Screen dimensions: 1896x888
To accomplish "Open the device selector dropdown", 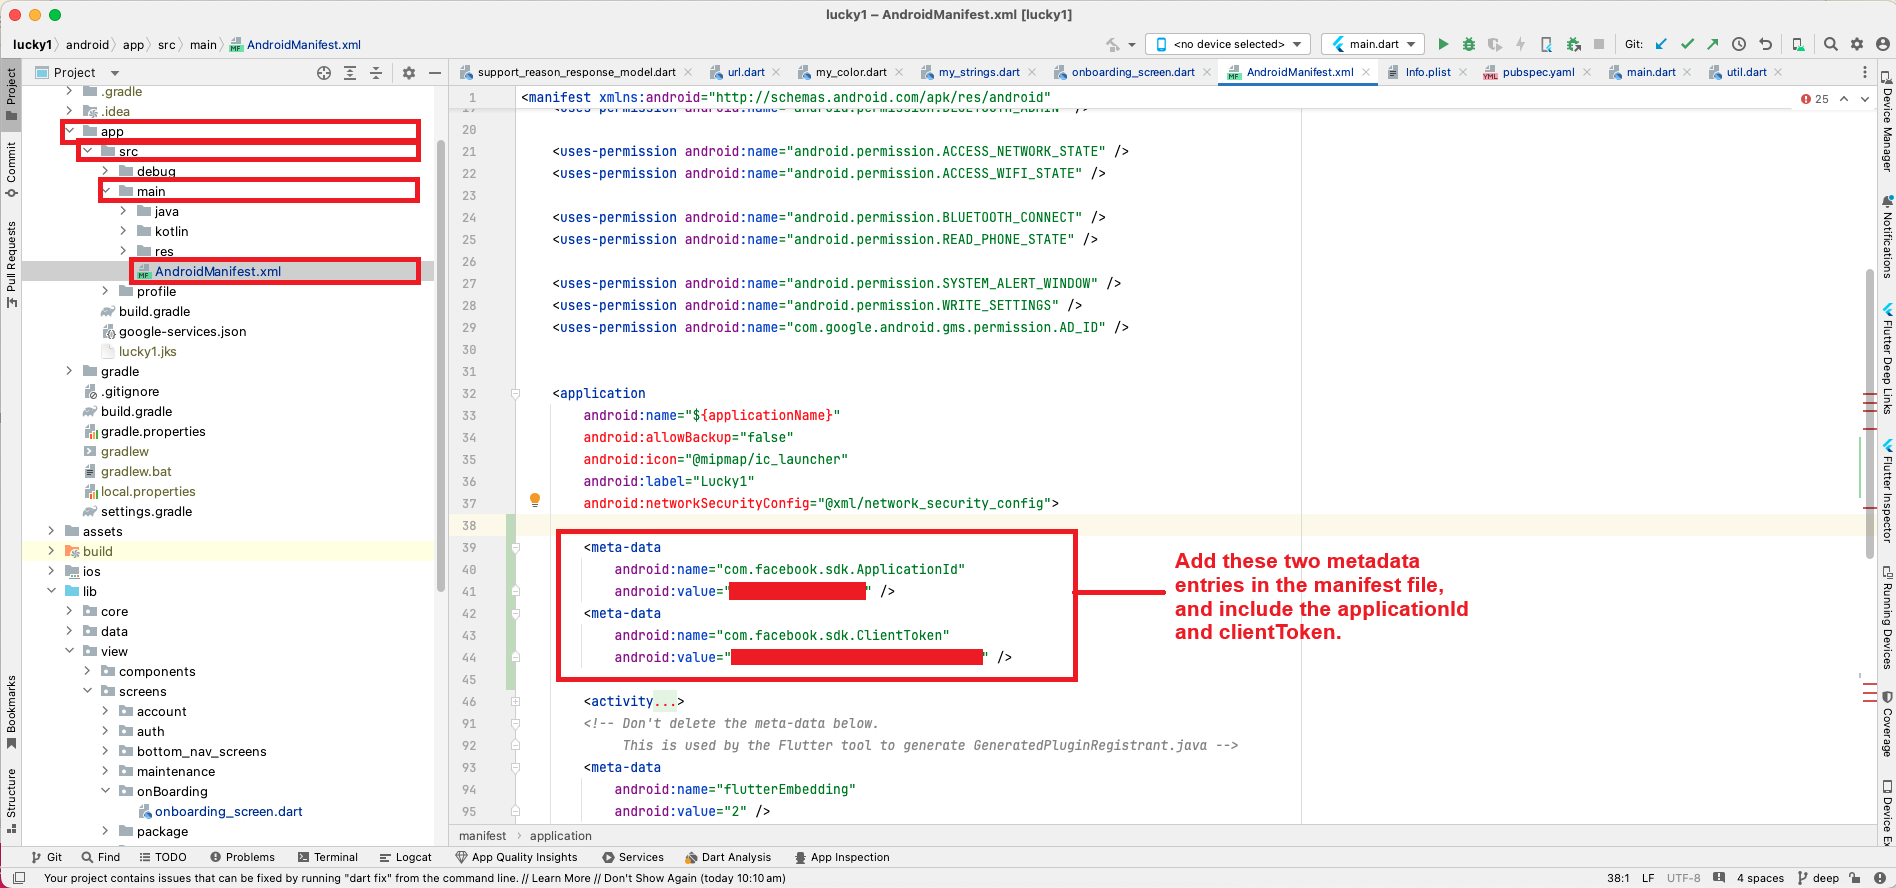I will [1228, 44].
